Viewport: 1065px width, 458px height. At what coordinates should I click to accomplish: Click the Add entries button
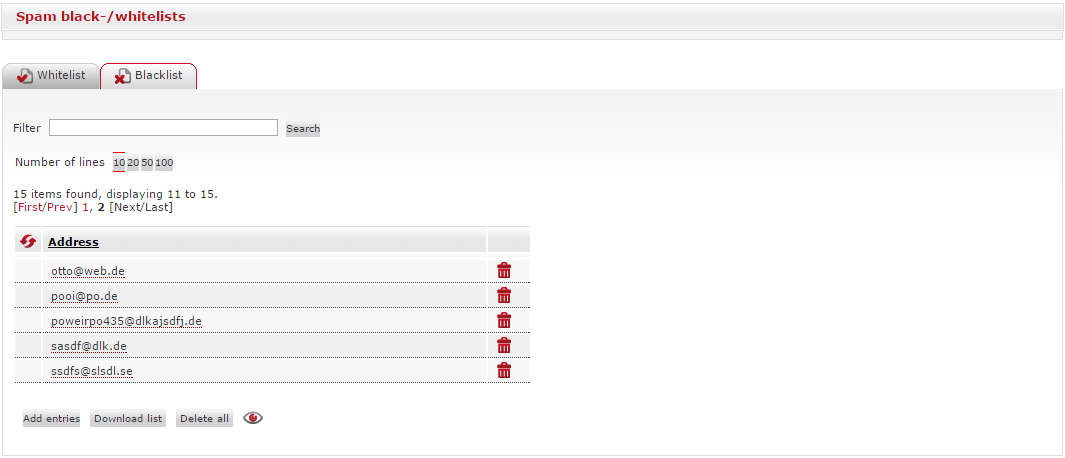pos(52,419)
